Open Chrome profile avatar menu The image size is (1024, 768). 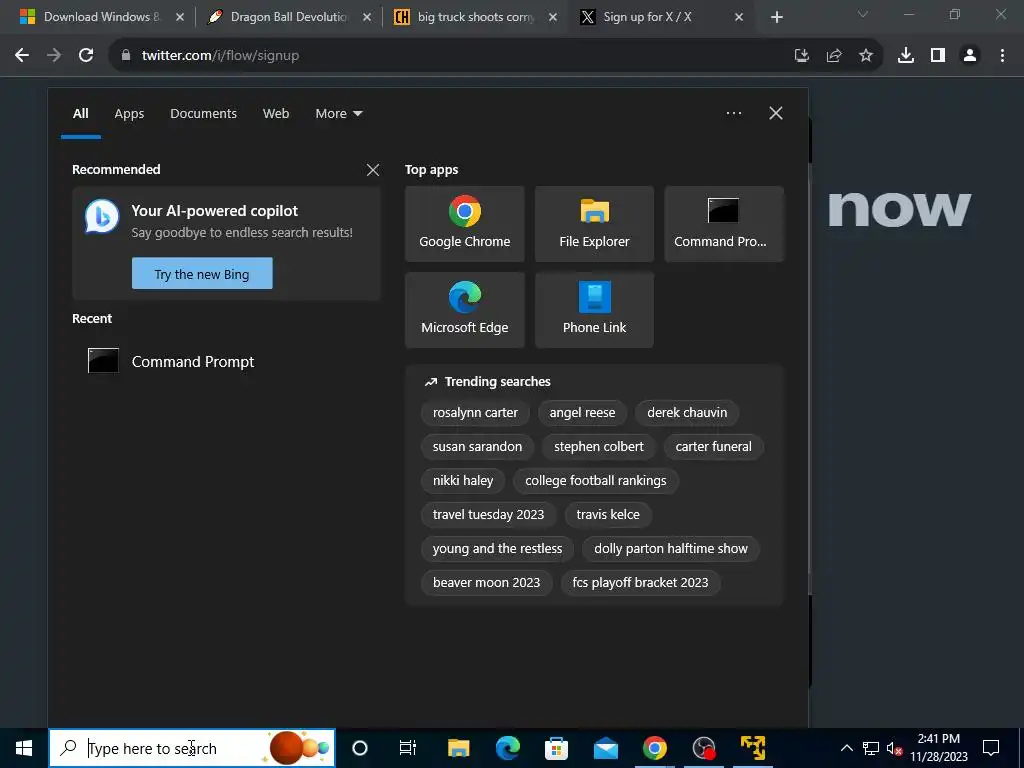click(x=970, y=56)
